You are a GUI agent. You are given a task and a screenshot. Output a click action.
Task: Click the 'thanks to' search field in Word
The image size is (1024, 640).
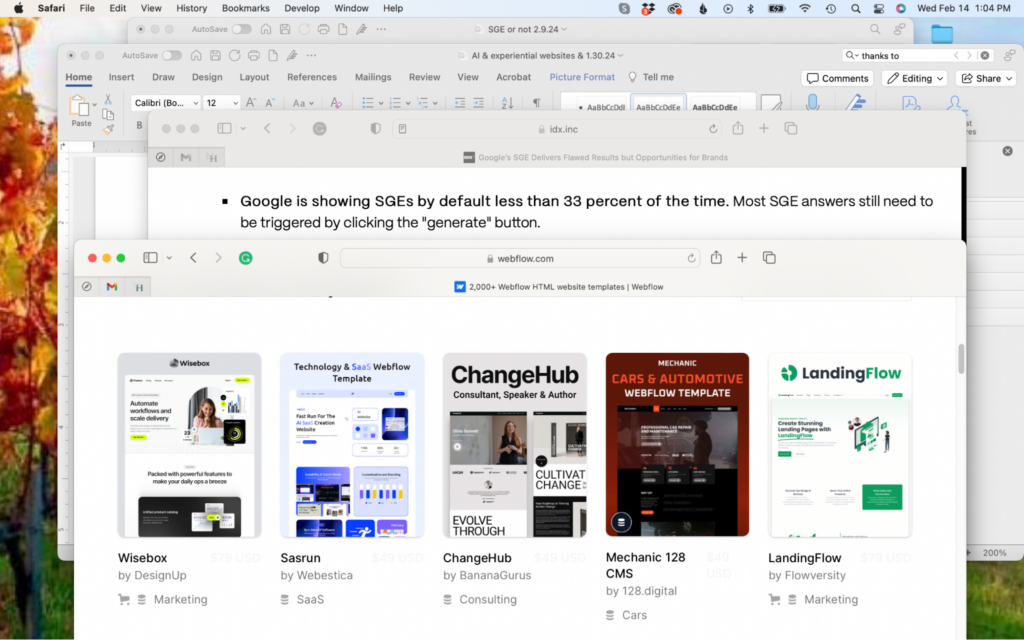coord(917,56)
